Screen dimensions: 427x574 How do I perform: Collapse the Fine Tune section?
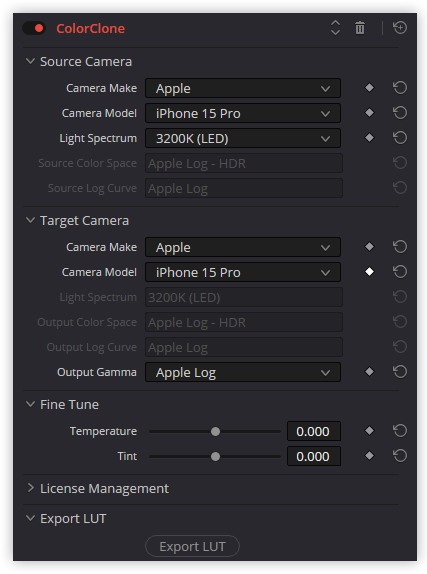63,405
